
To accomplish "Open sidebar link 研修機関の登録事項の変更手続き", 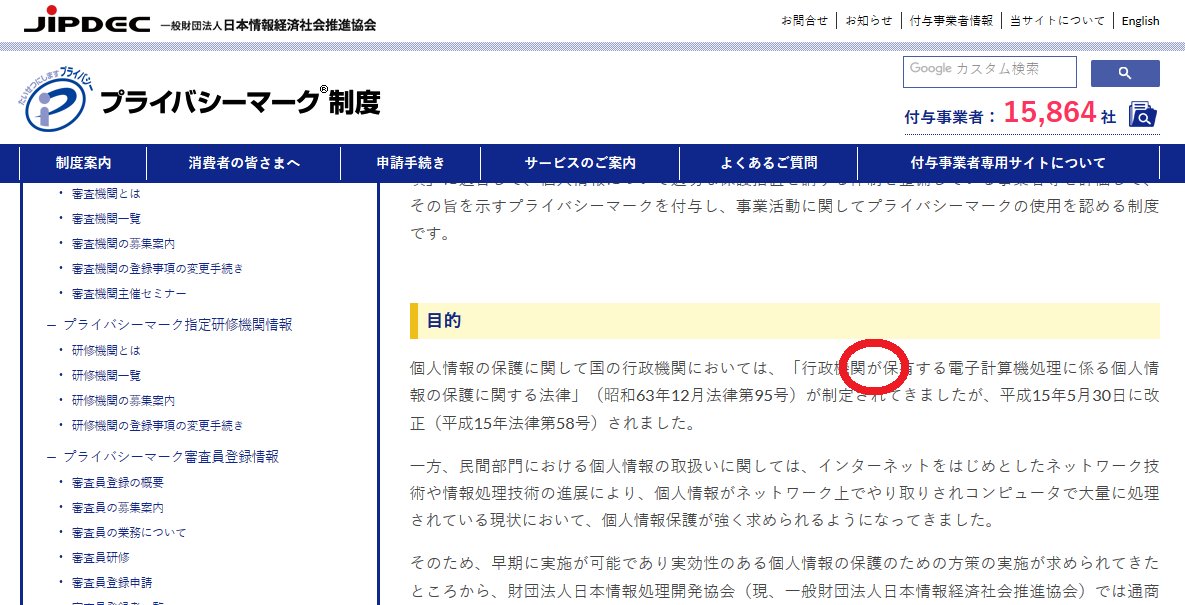I will point(157,425).
